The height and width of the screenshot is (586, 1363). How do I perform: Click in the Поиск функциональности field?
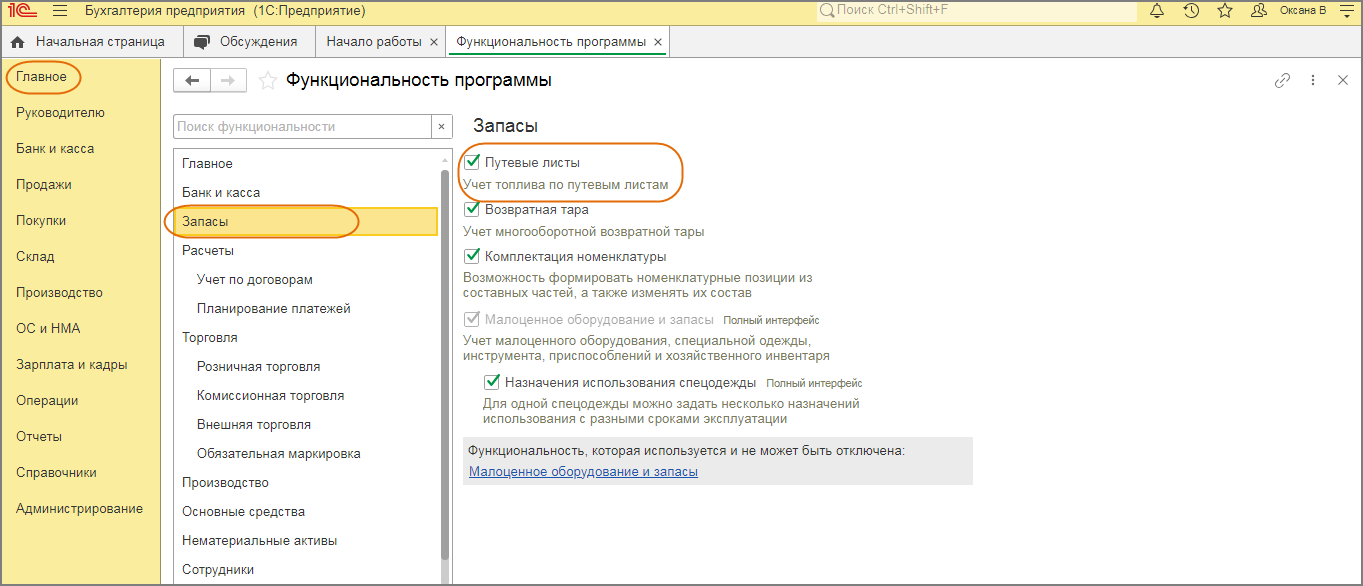(303, 127)
